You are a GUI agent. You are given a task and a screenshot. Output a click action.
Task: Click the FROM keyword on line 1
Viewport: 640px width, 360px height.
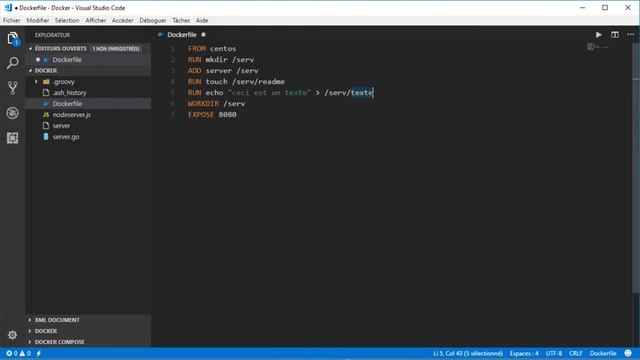pyautogui.click(x=197, y=49)
